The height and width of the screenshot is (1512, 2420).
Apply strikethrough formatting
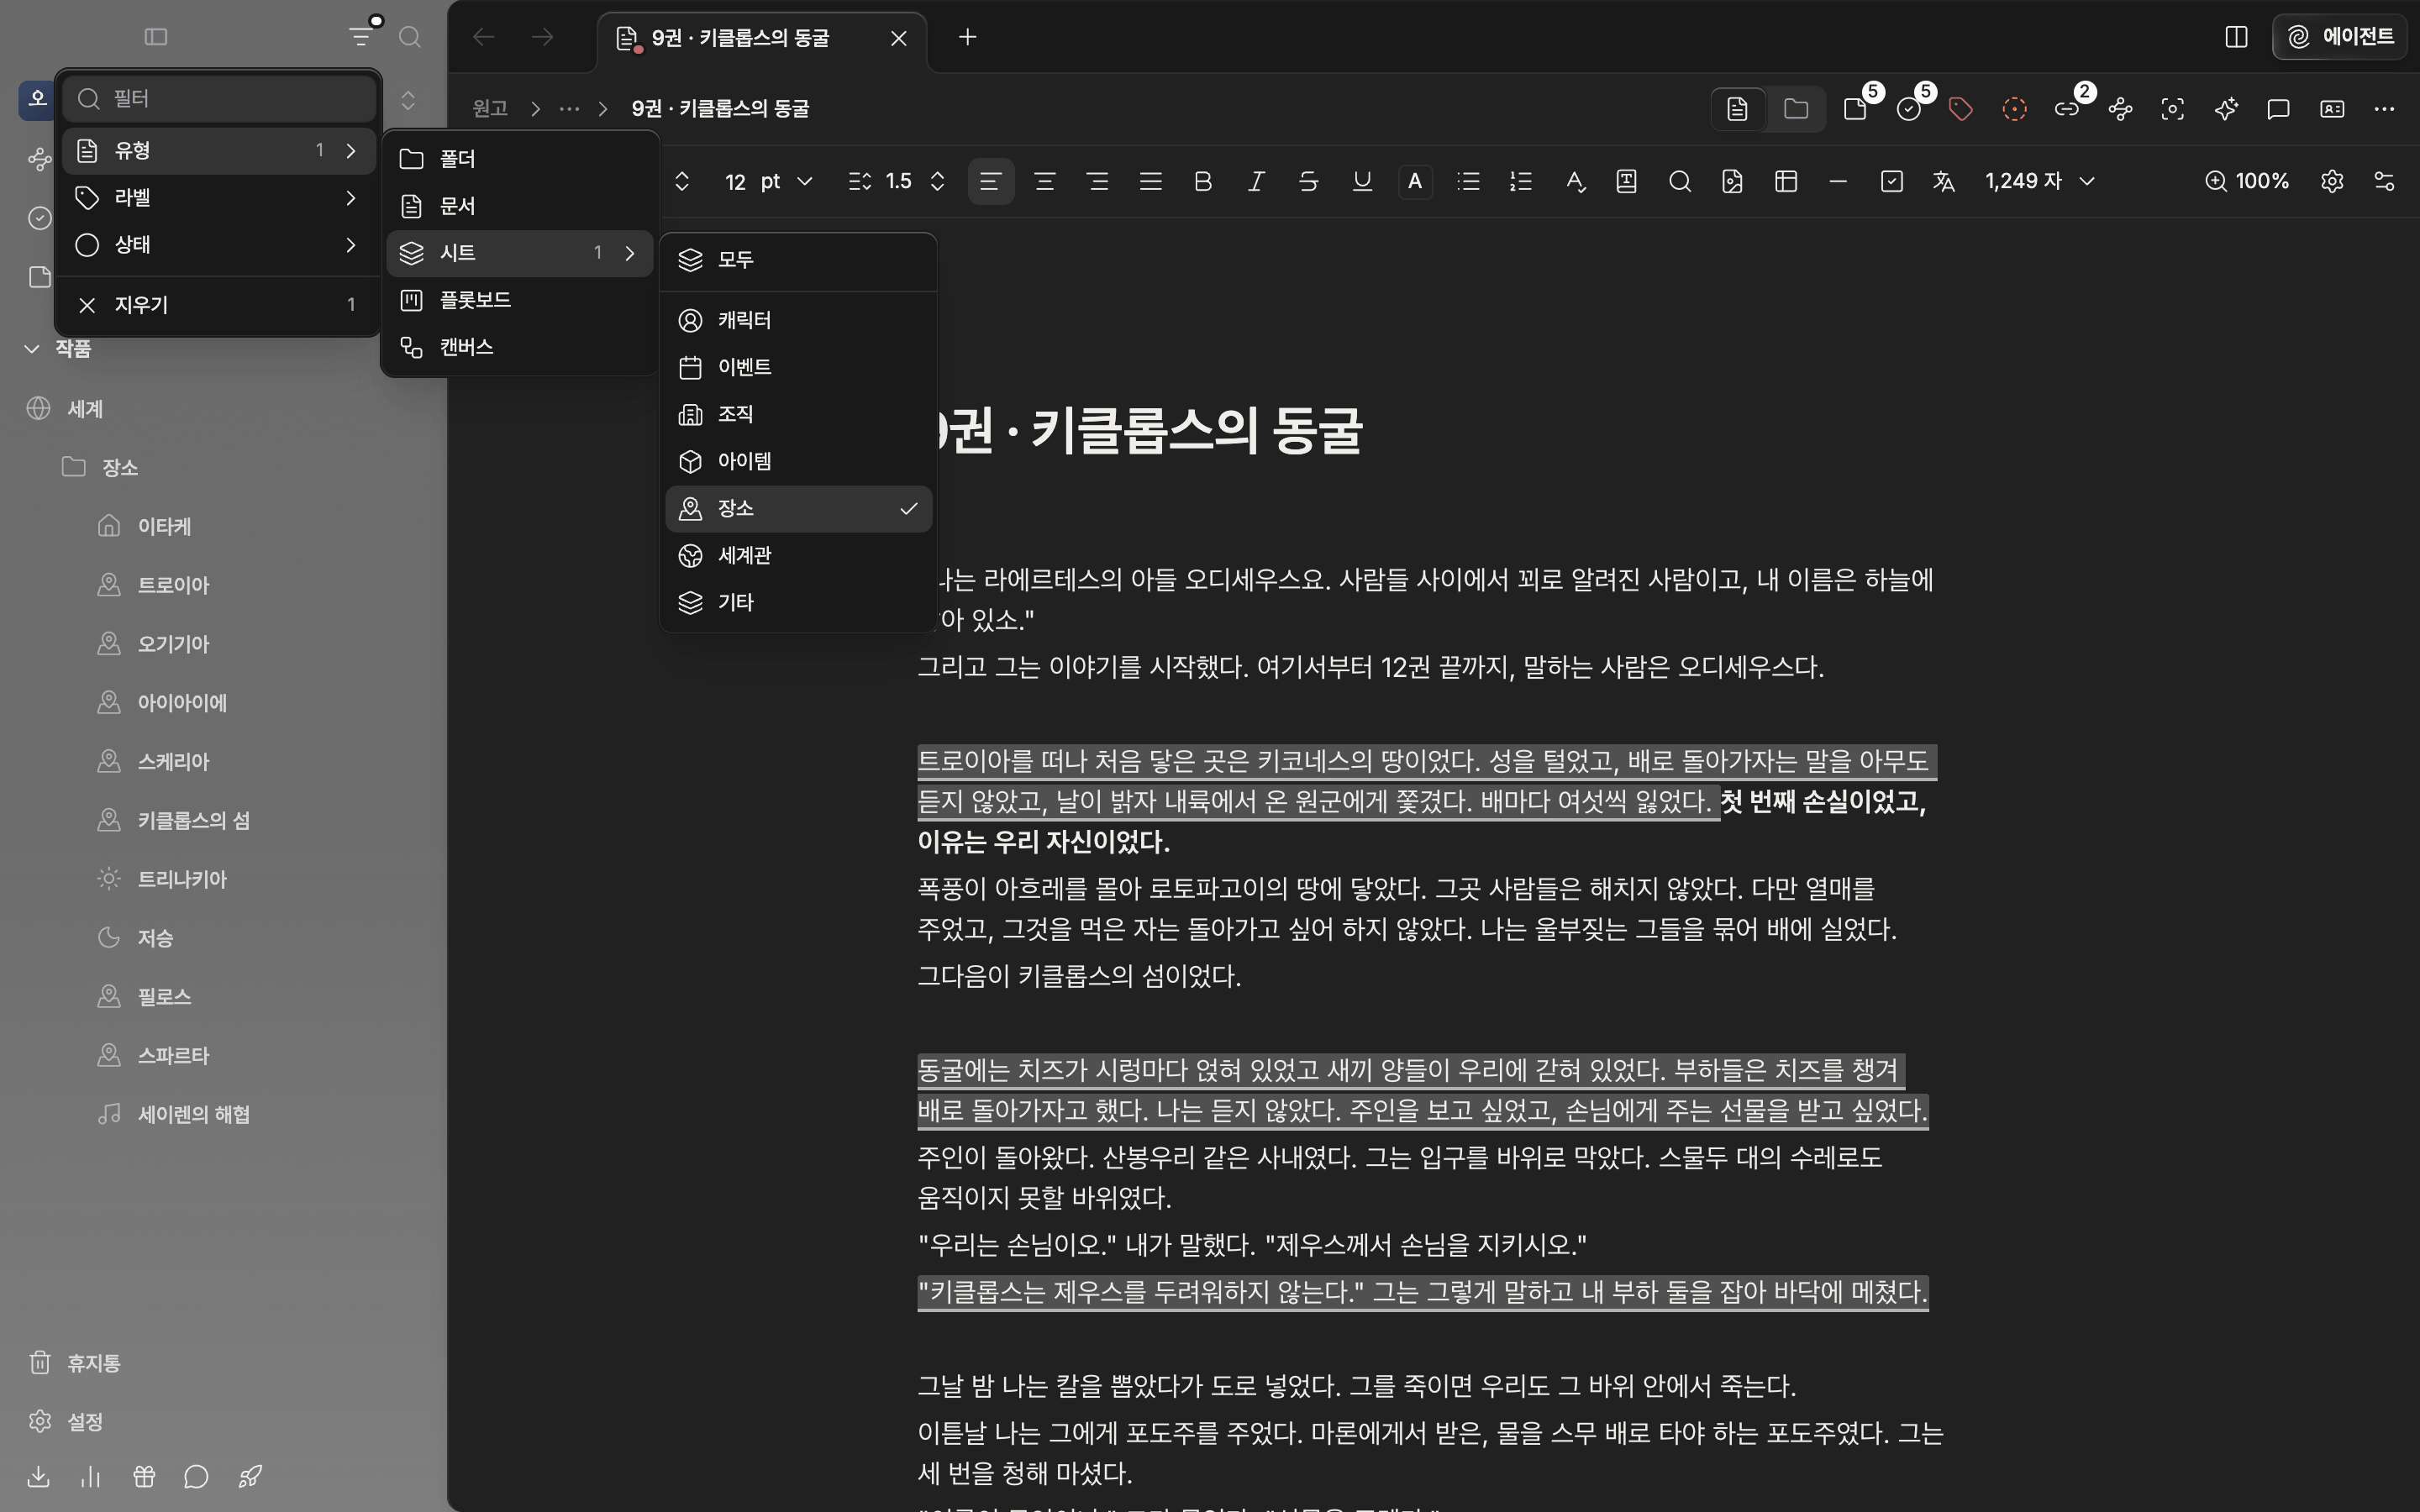(x=1308, y=181)
